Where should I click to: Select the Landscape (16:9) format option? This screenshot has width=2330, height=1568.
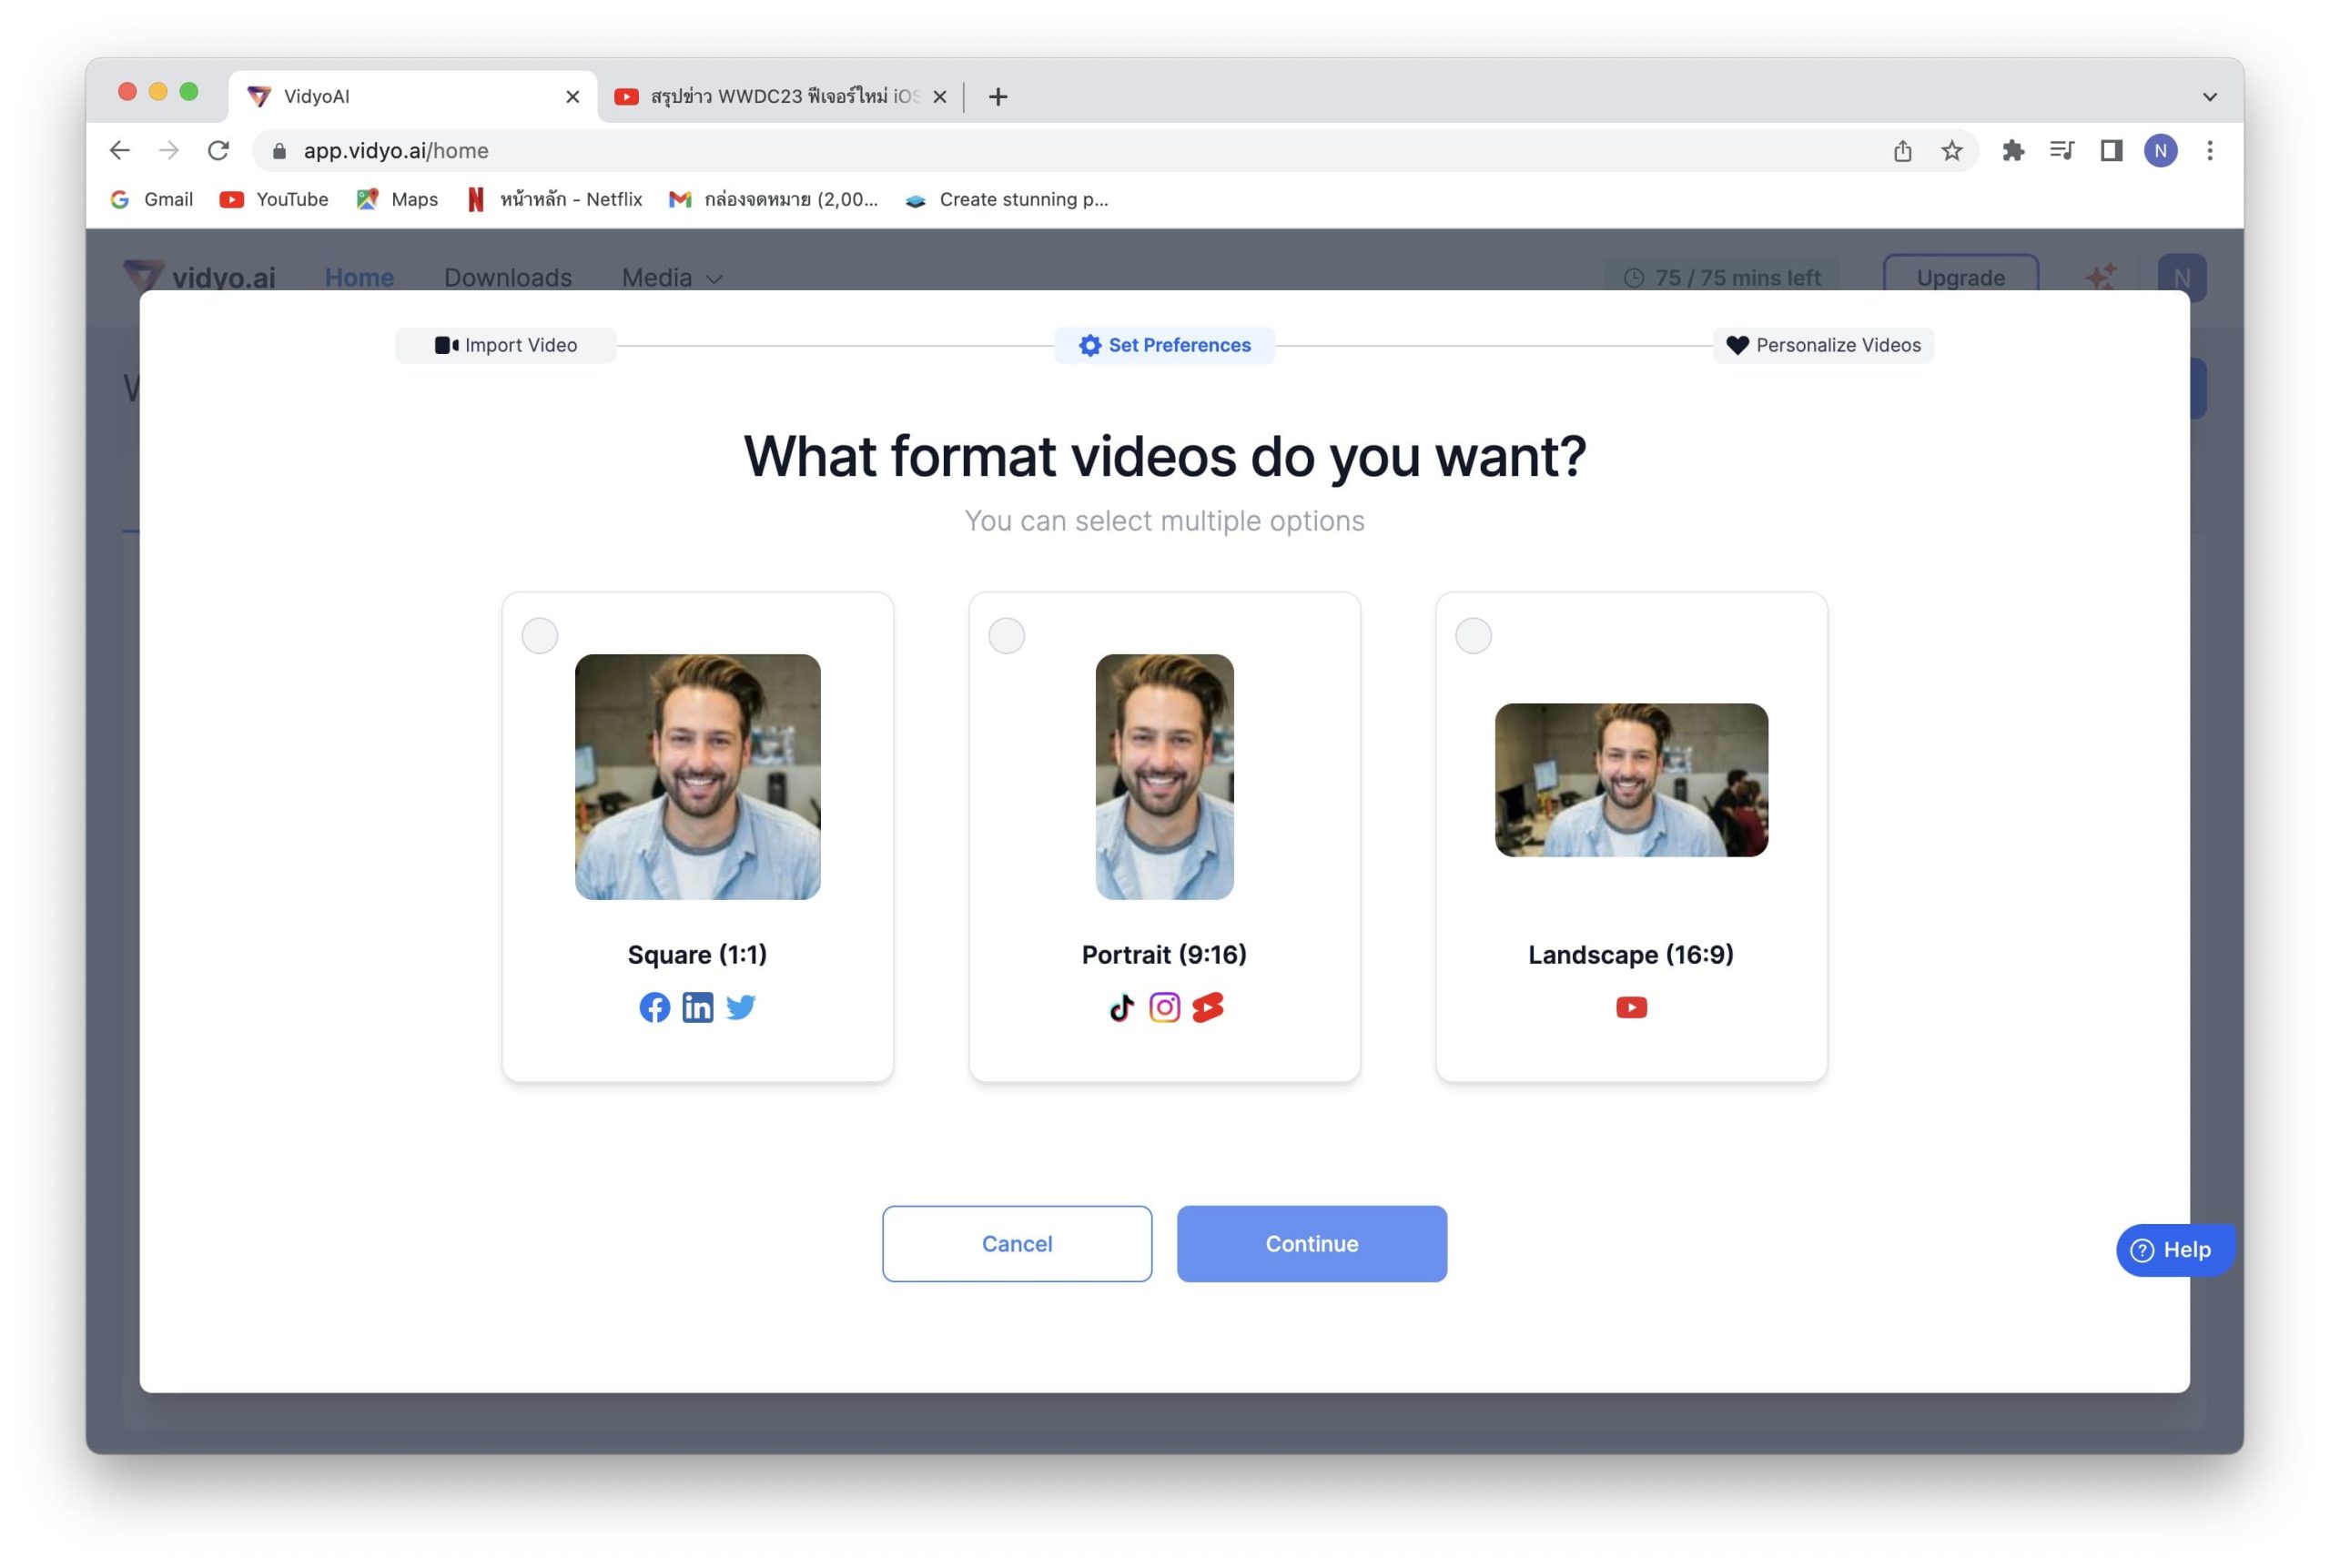pos(1473,636)
